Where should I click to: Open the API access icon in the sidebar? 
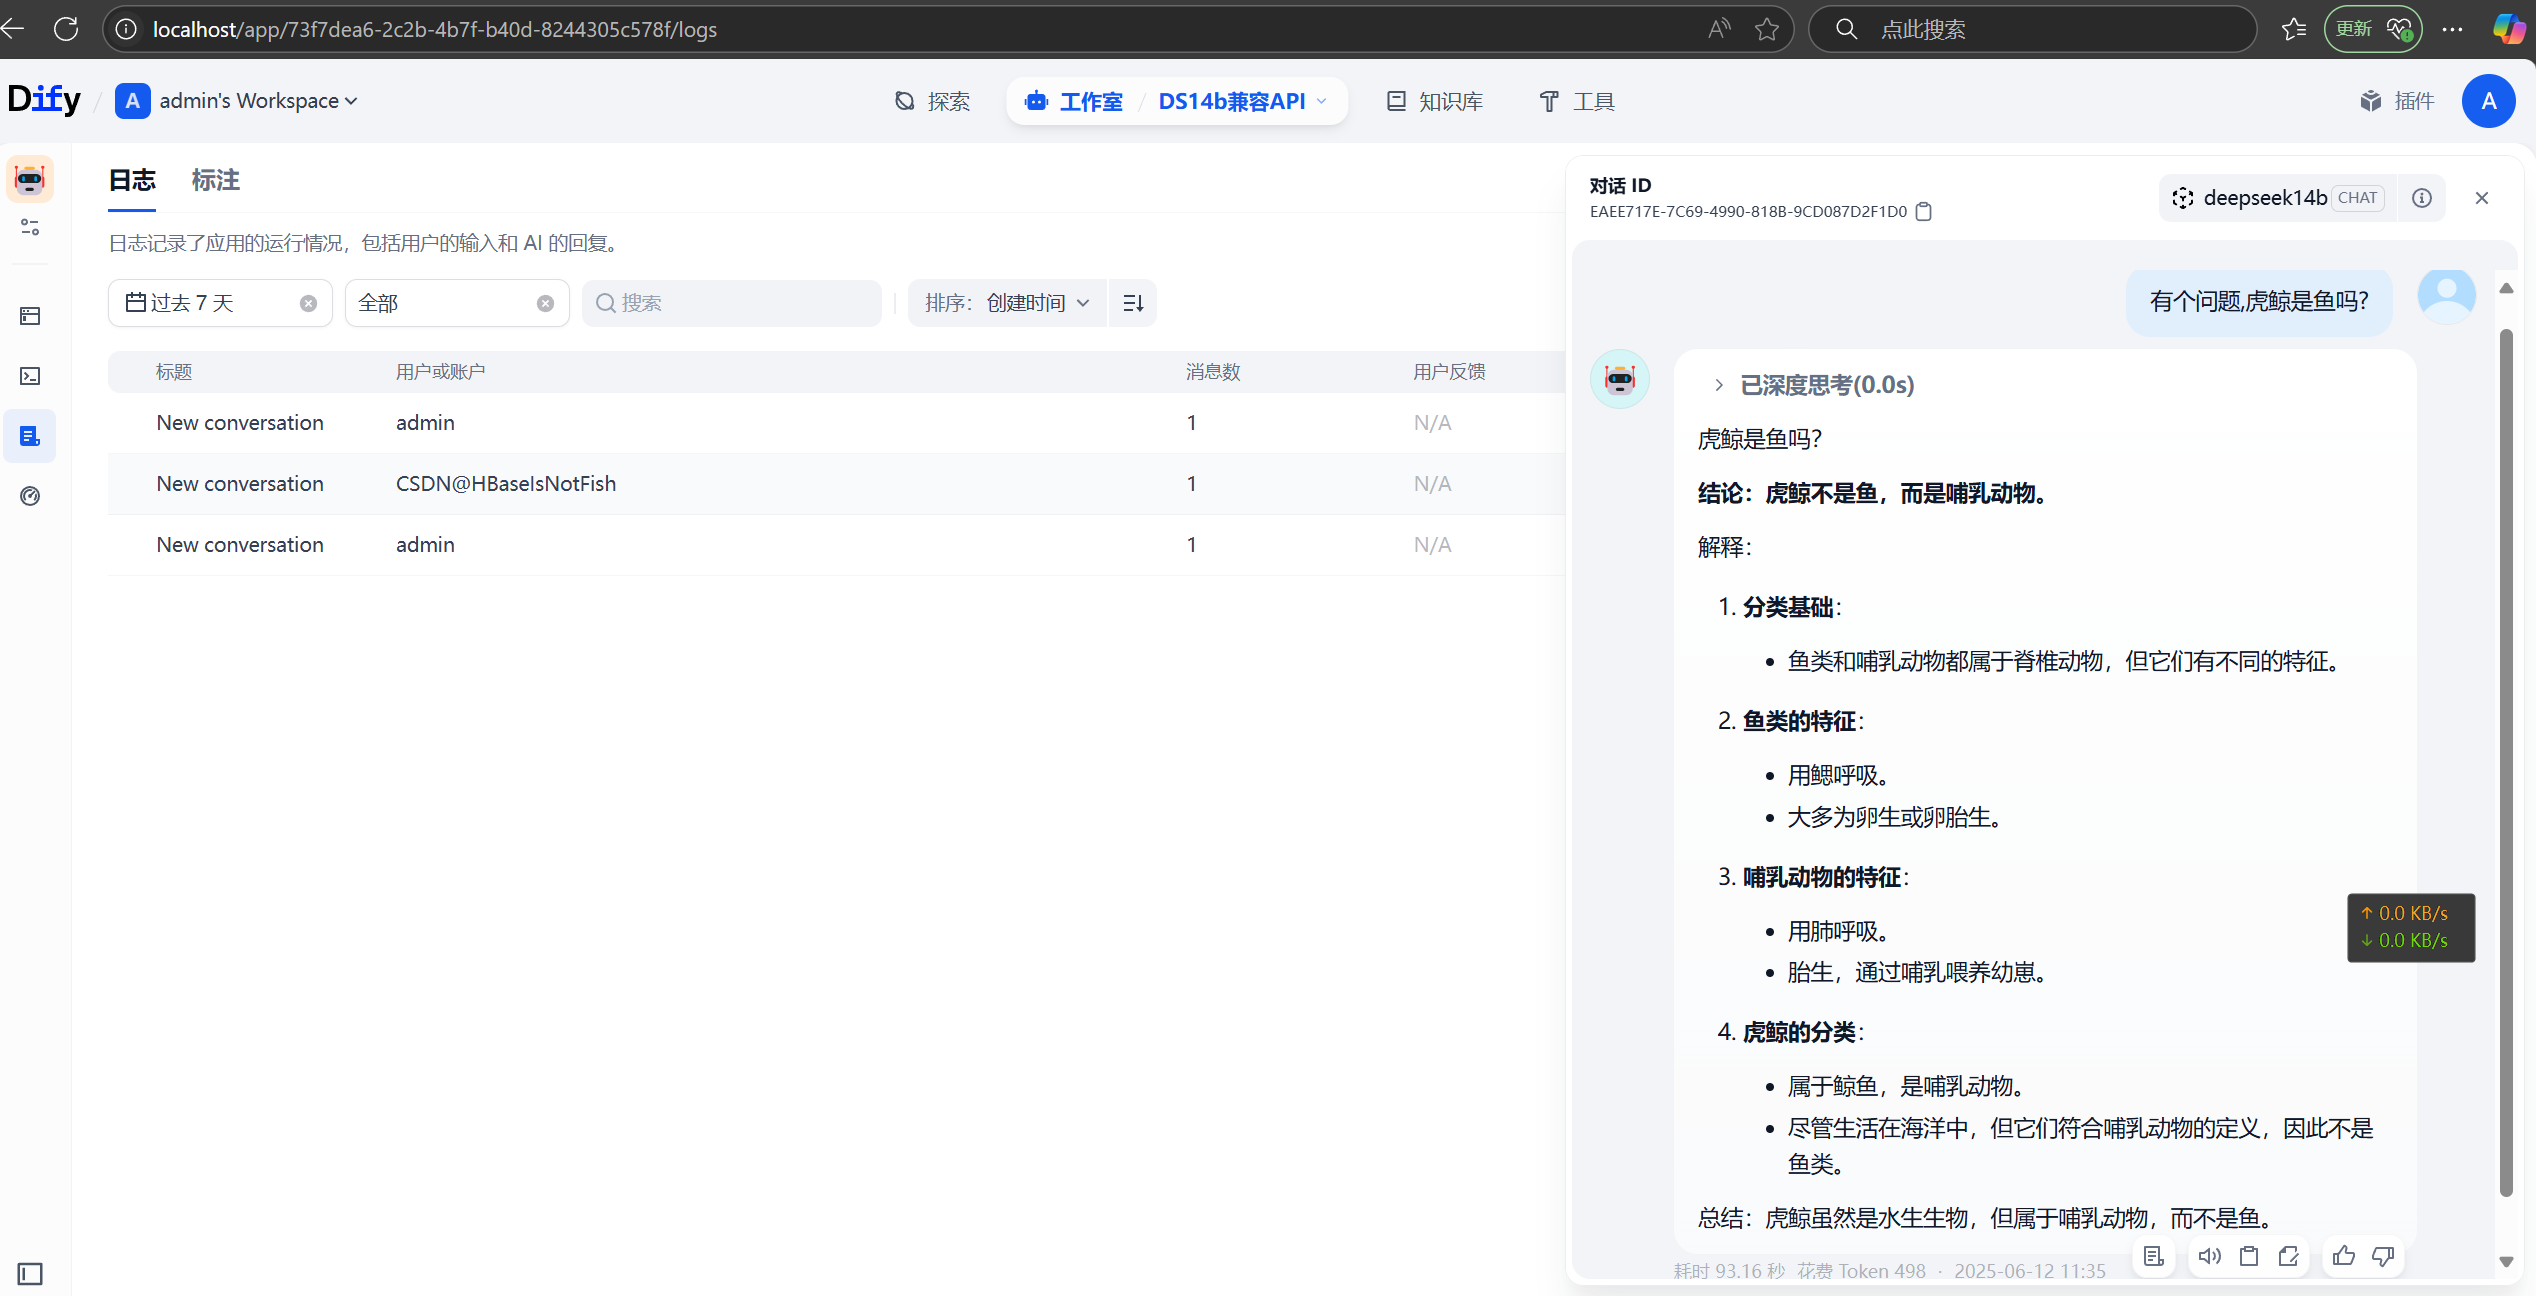tap(30, 376)
